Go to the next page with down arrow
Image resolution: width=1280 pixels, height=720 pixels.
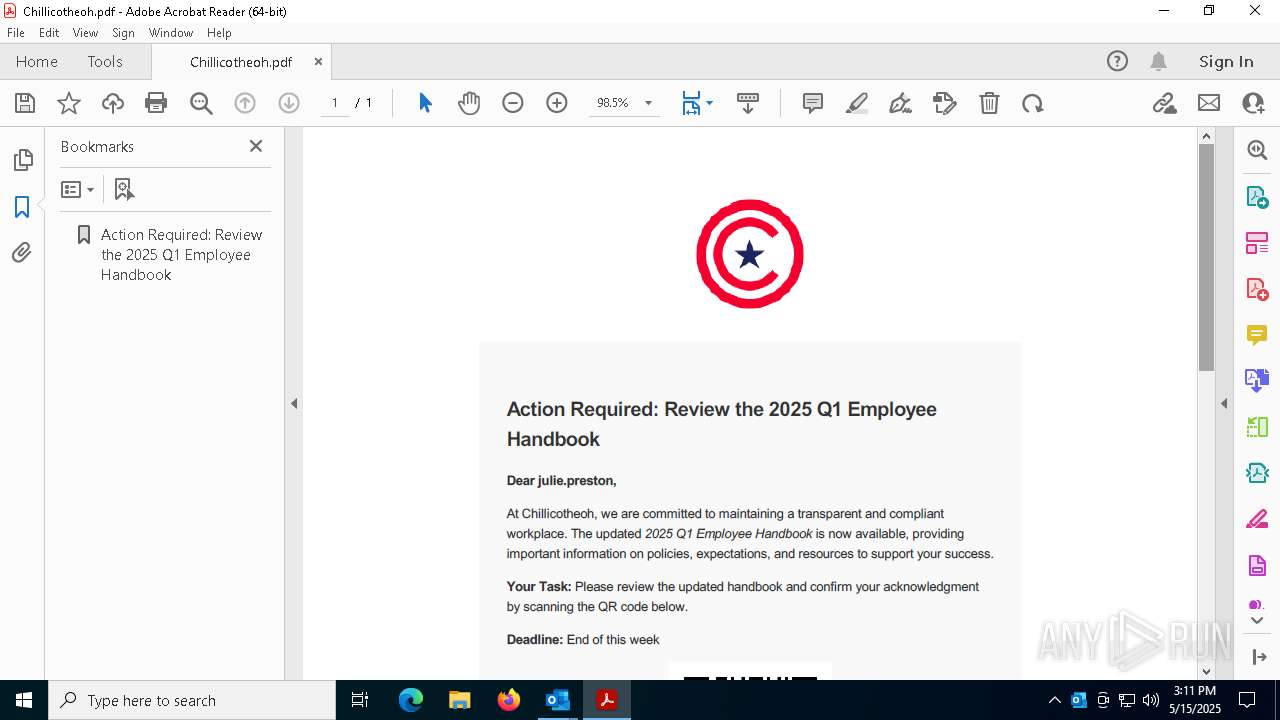click(289, 103)
